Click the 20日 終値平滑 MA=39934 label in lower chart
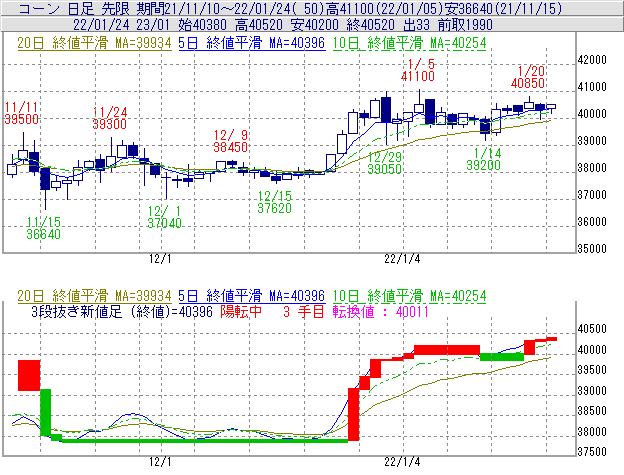The width and height of the screenshot is (624, 475). click(94, 296)
